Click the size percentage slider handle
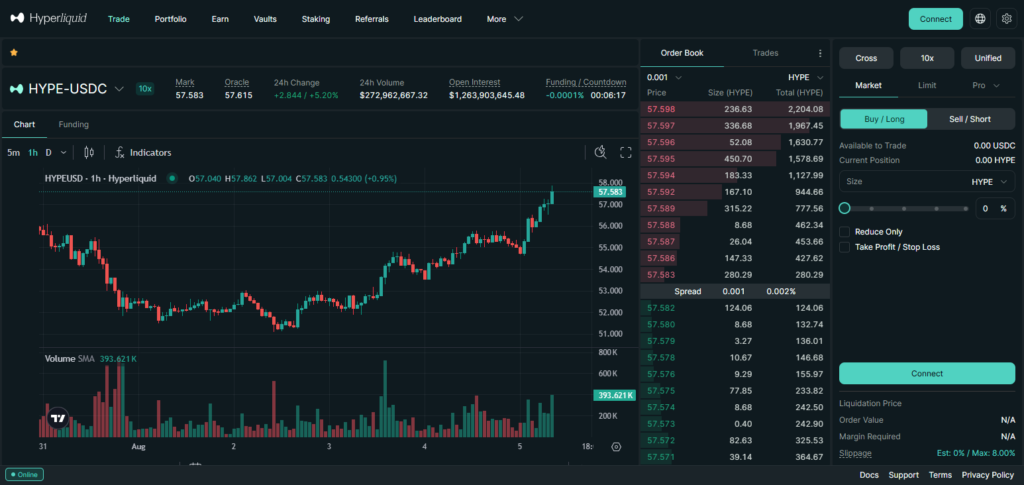 (844, 208)
